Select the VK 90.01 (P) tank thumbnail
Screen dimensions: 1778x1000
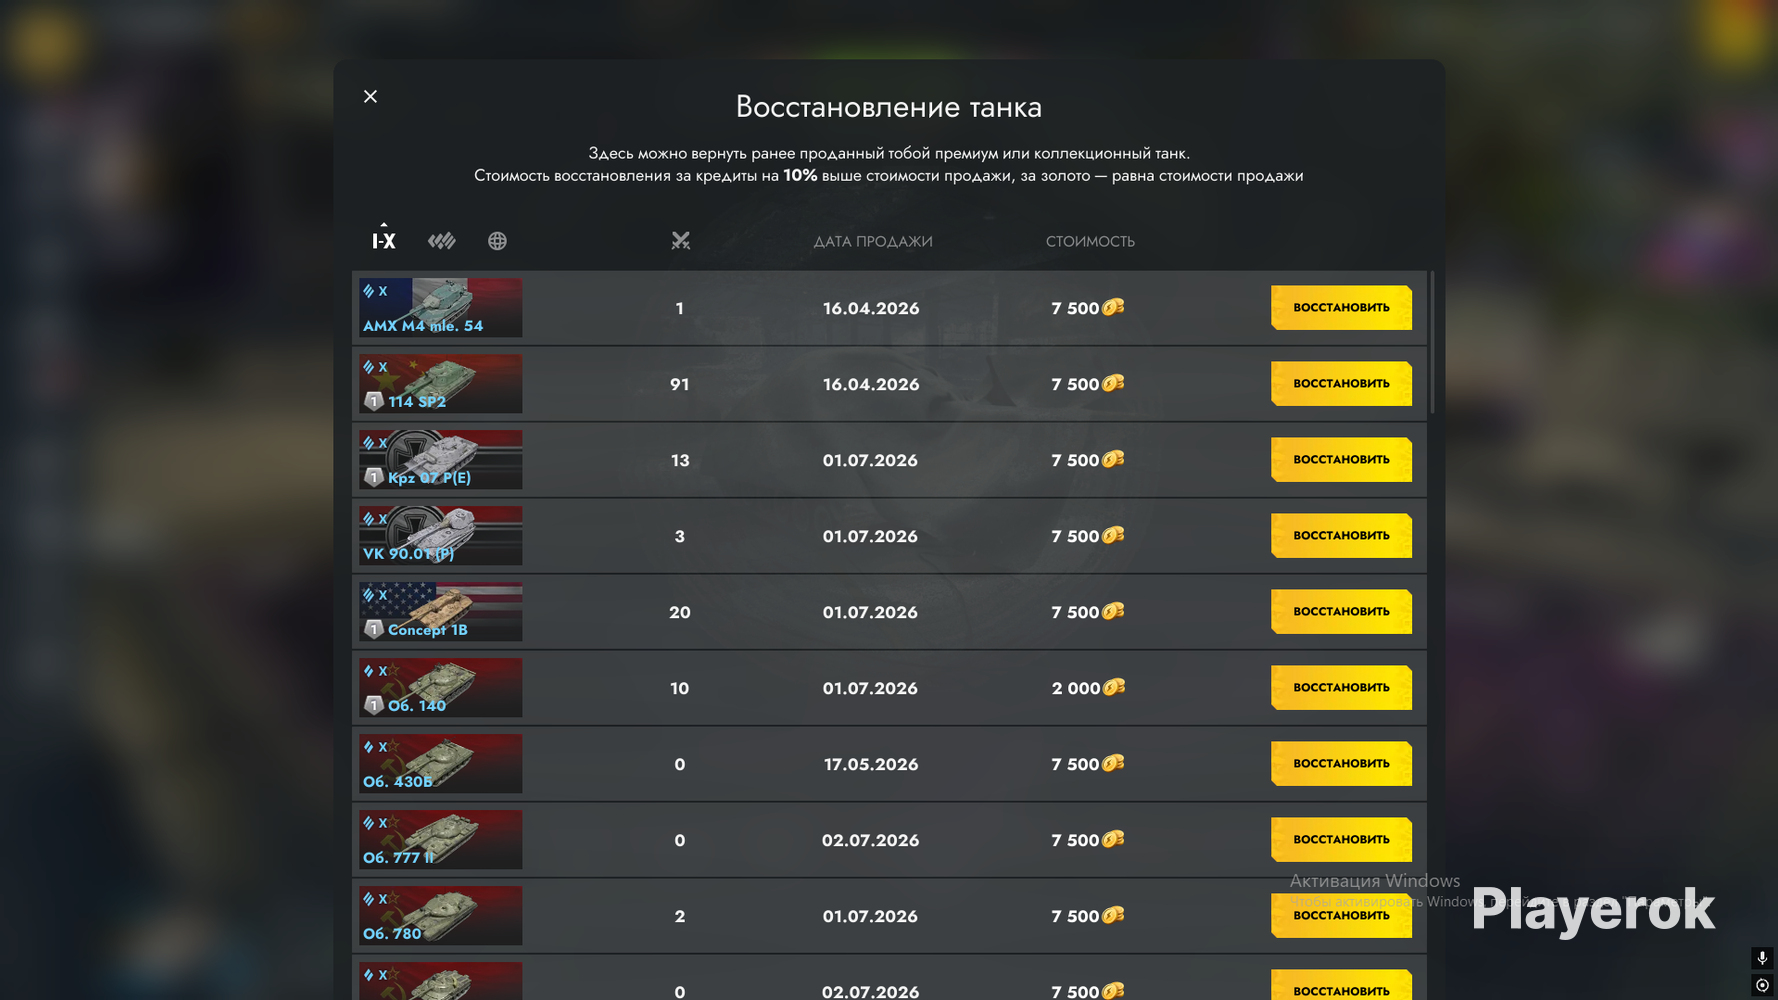point(441,535)
